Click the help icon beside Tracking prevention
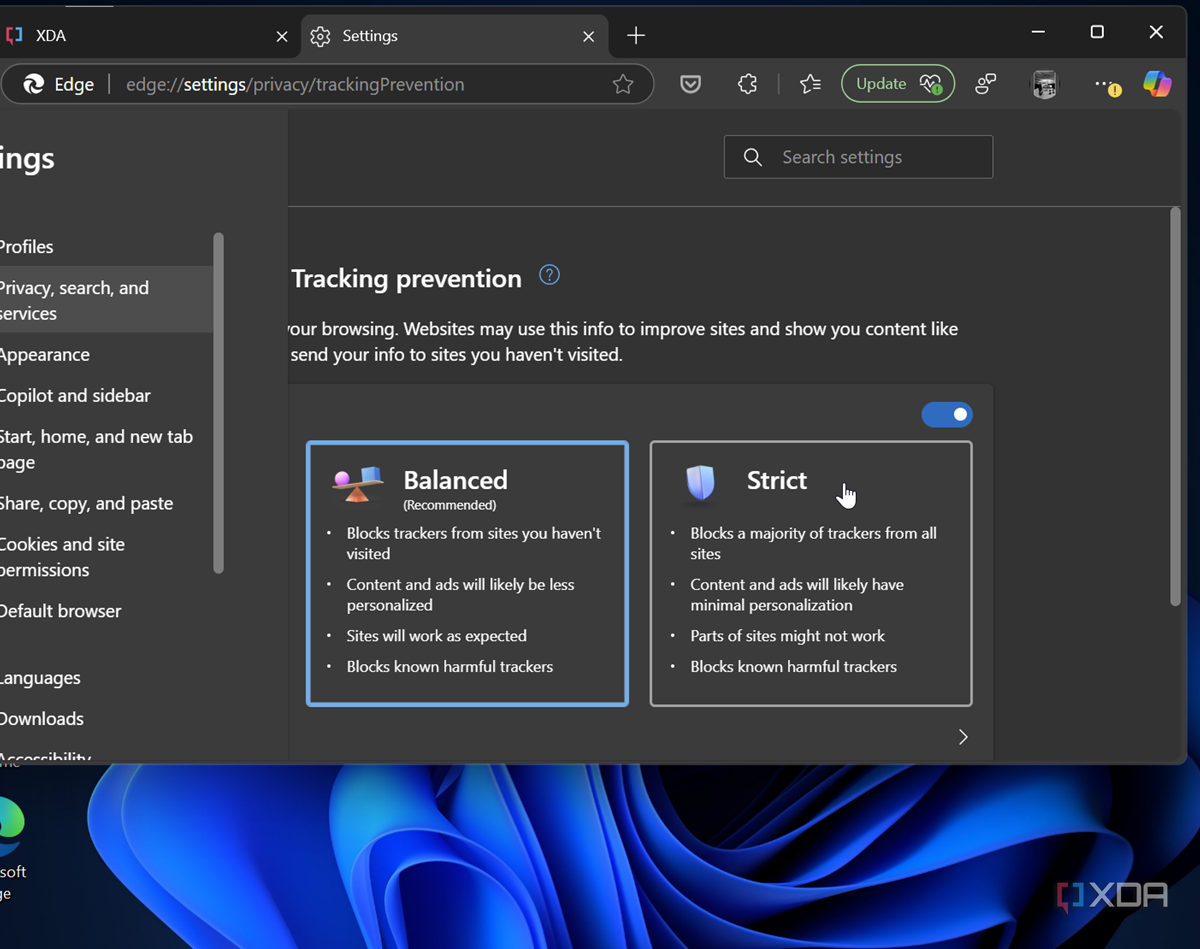Image resolution: width=1200 pixels, height=949 pixels. 549,276
